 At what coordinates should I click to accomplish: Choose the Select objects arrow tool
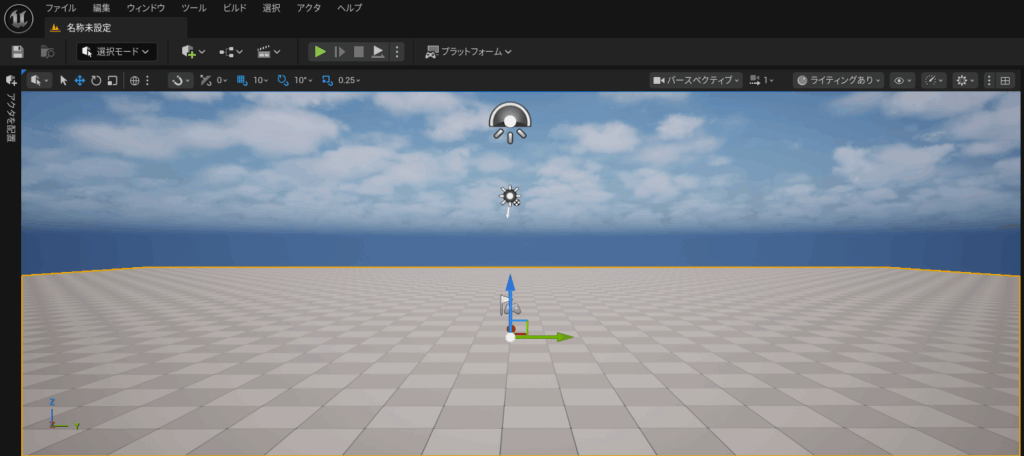click(x=63, y=81)
